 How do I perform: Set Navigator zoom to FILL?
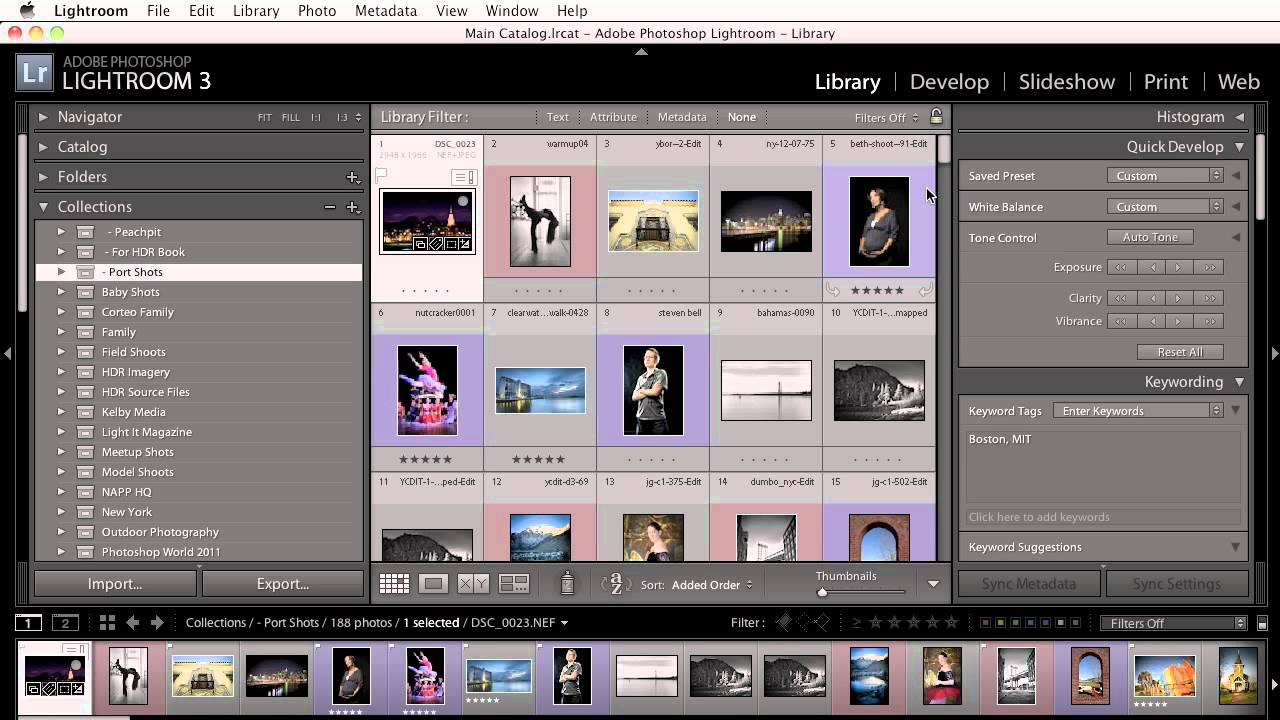pos(290,118)
